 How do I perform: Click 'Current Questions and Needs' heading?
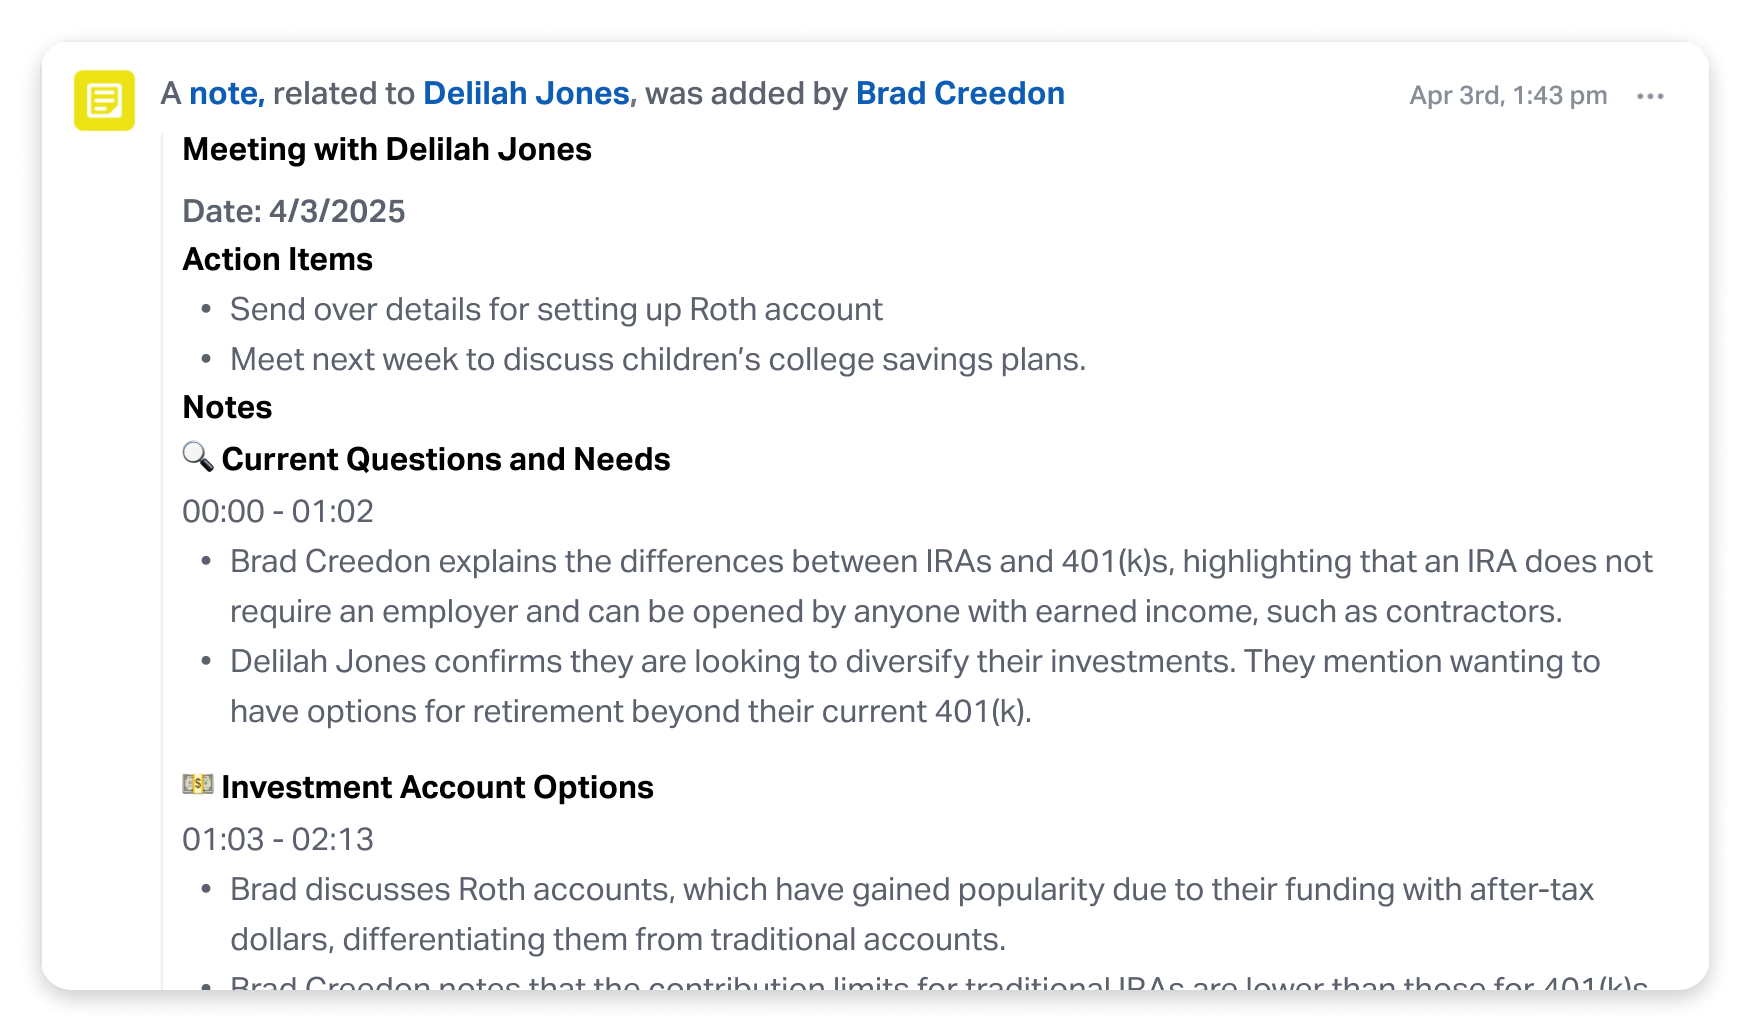click(x=446, y=459)
